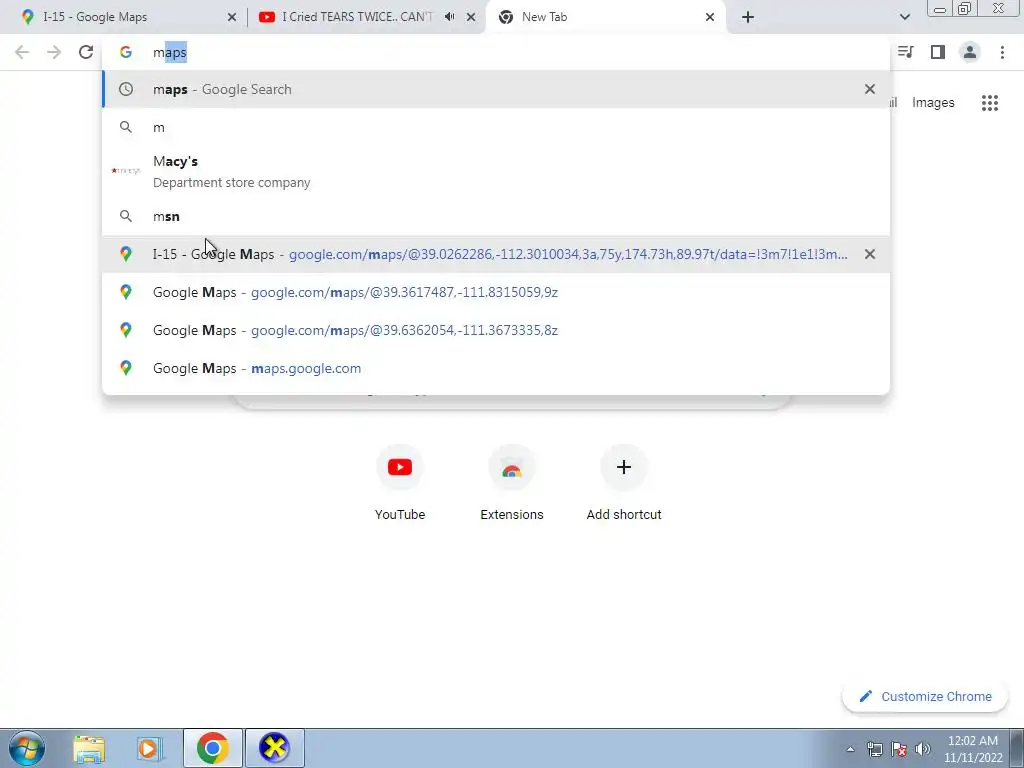This screenshot has width=1024, height=768.
Task: Open the Action Center flag icon
Action: [x=899, y=749]
